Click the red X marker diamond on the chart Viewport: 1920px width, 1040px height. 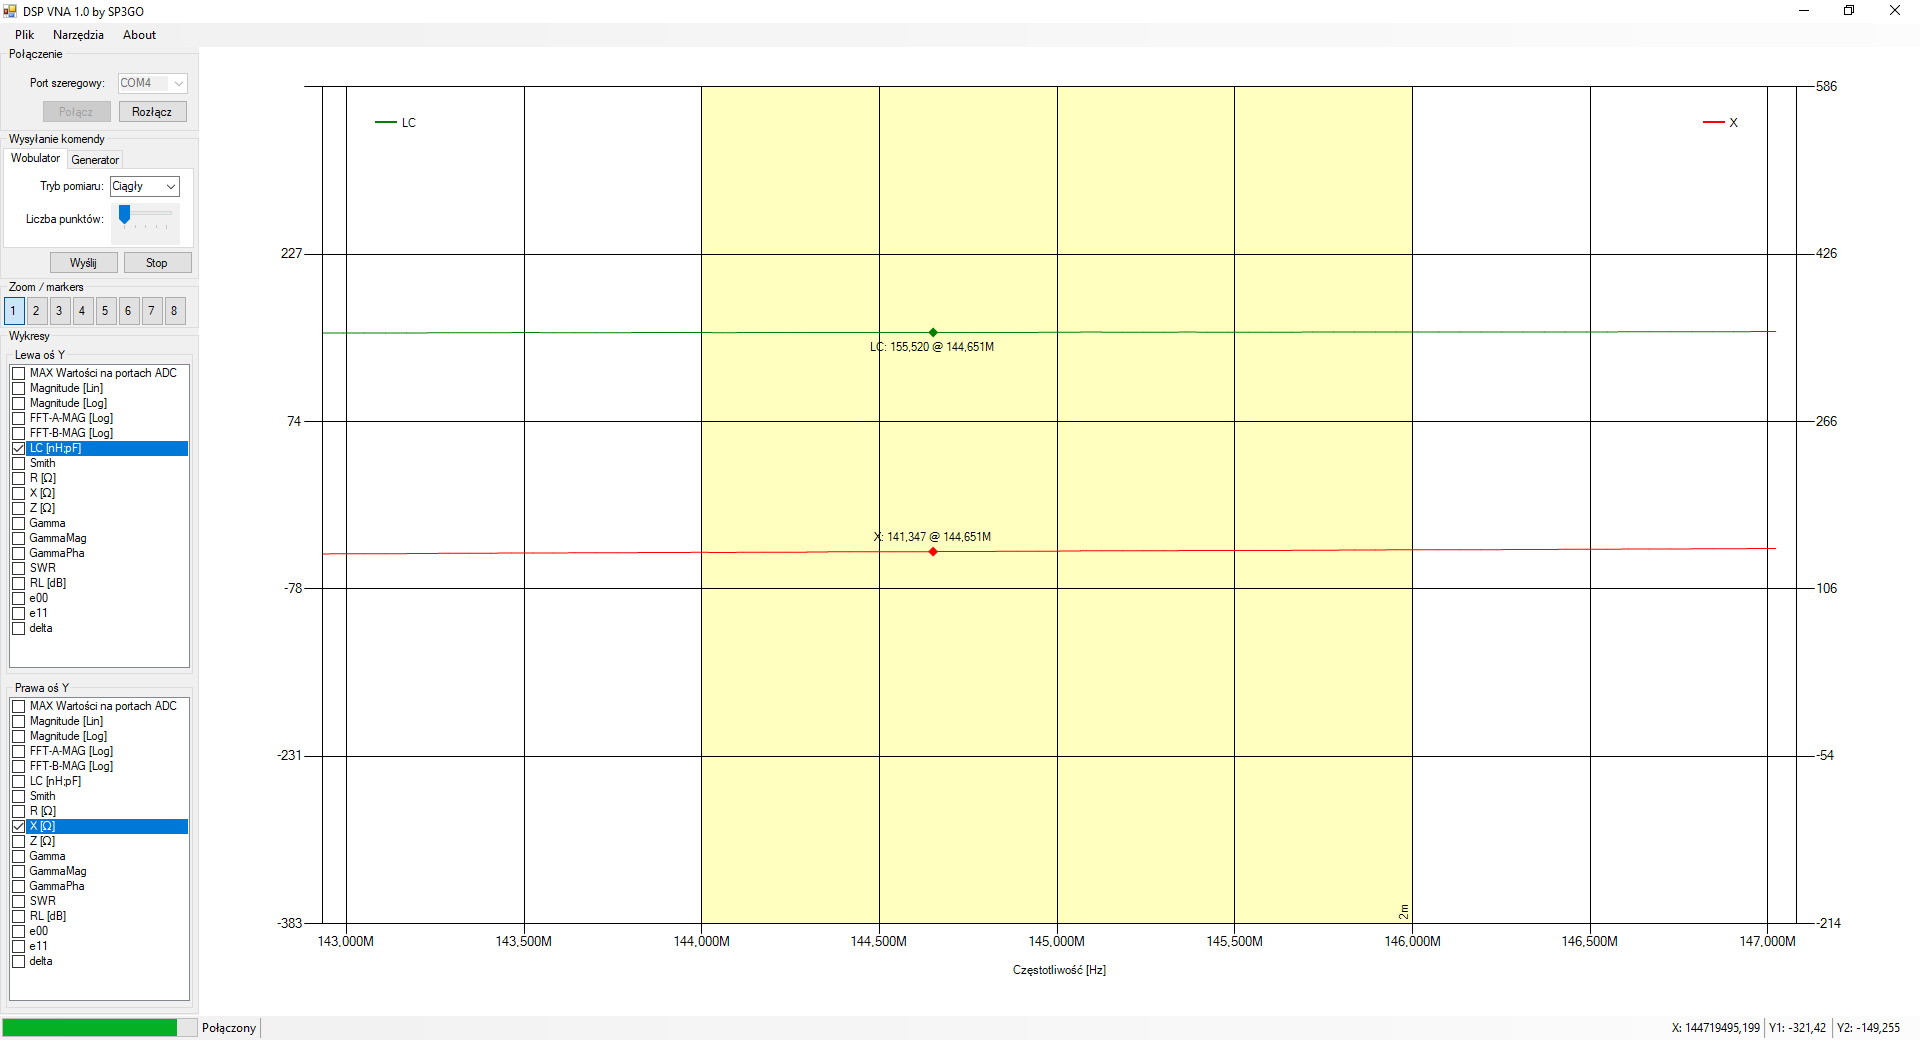tap(933, 552)
